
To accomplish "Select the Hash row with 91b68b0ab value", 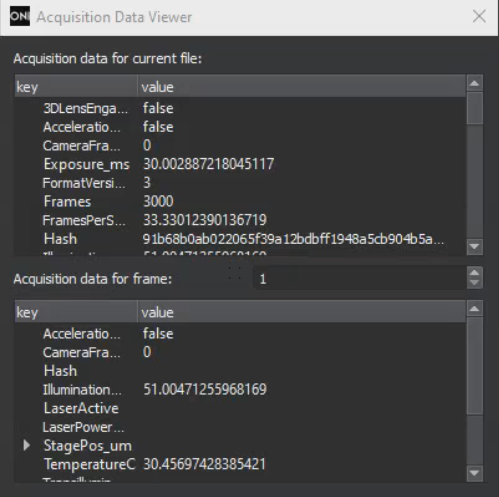I will click(240, 239).
